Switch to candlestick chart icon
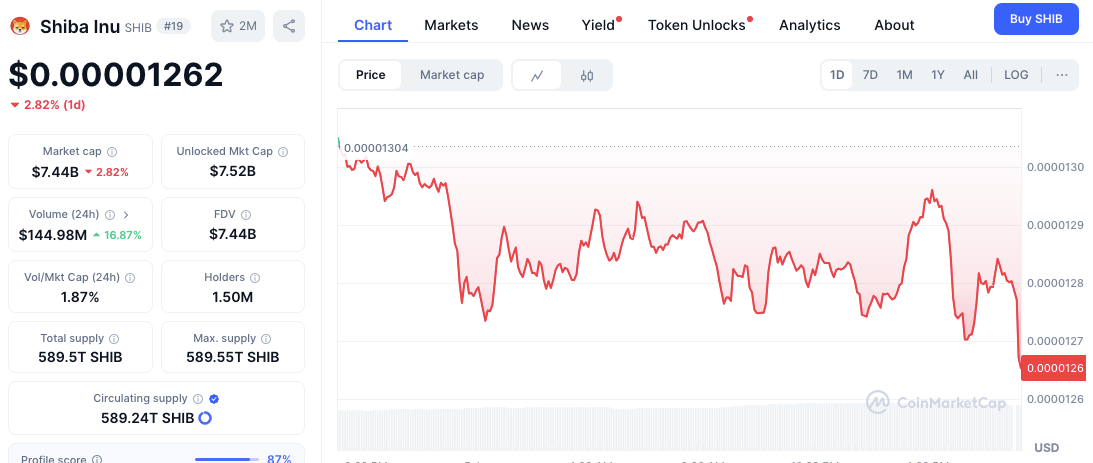 [587, 75]
